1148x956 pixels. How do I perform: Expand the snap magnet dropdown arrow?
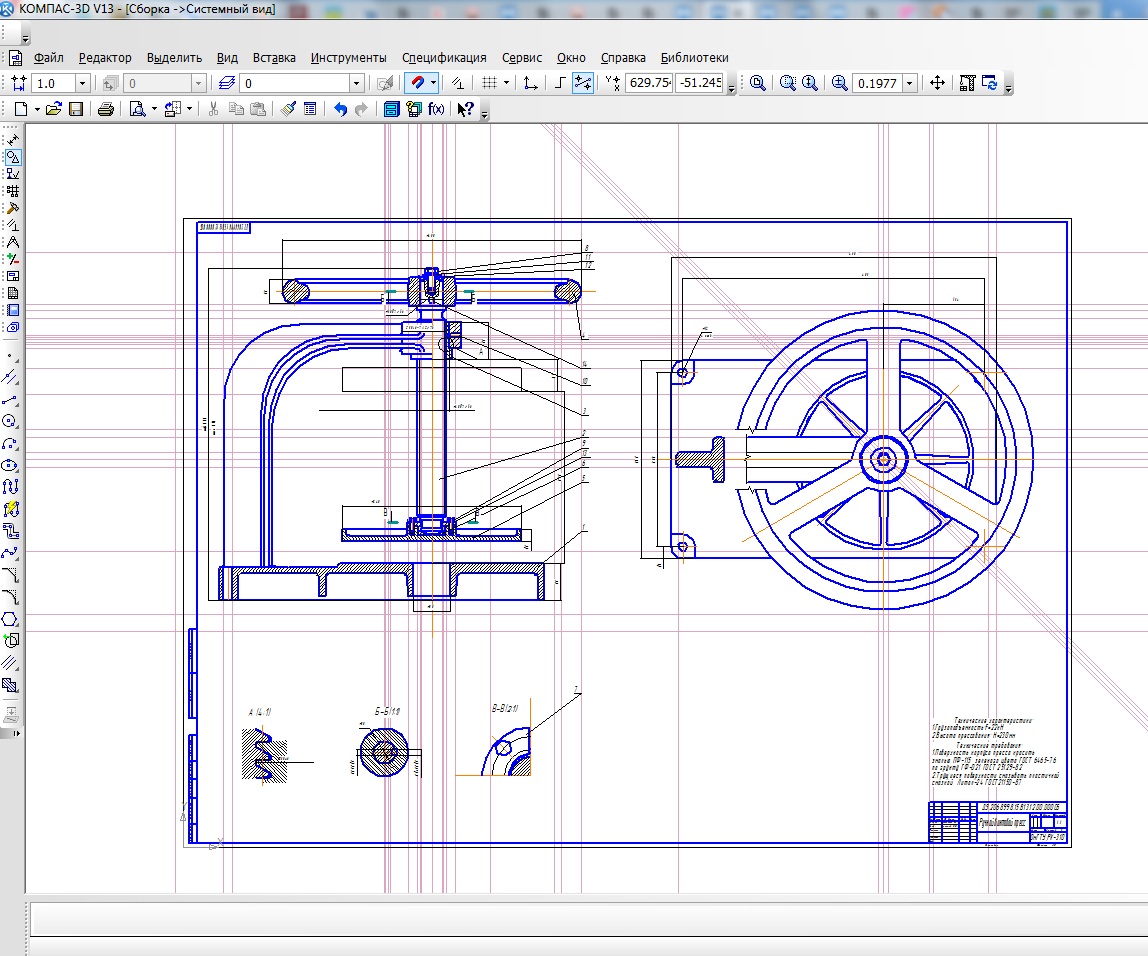pos(433,83)
